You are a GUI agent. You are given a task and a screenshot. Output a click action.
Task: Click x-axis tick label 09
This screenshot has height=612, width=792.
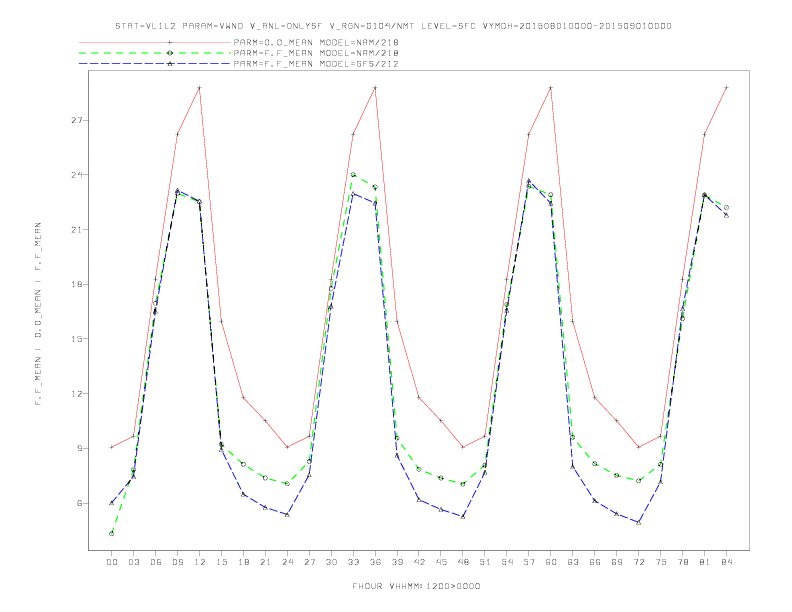(x=177, y=562)
